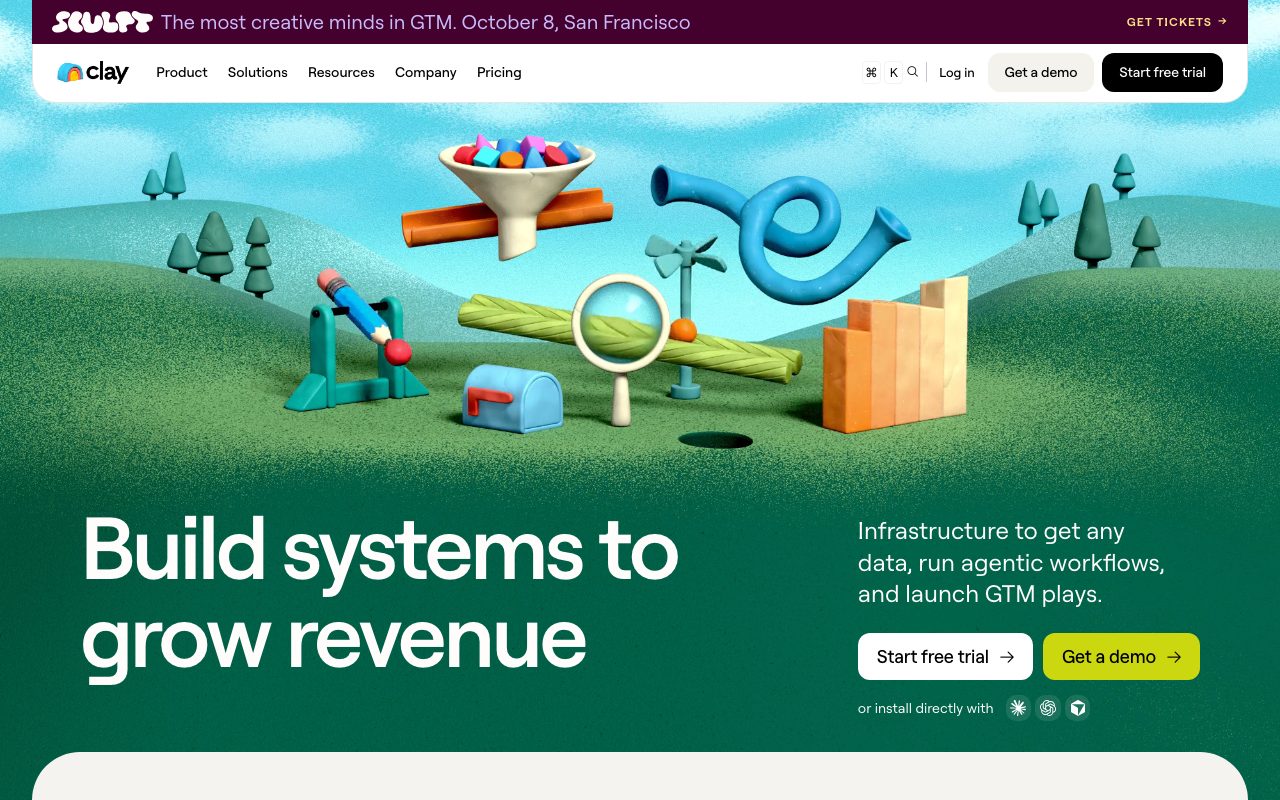1280x800 pixels.
Task: Open the Solutions menu
Action: click(258, 72)
